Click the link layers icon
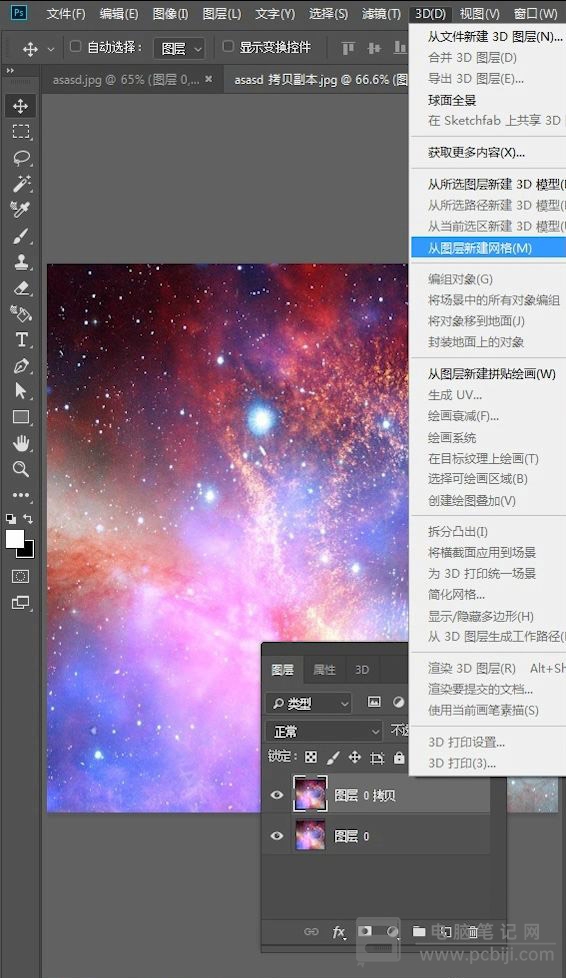 [311, 931]
